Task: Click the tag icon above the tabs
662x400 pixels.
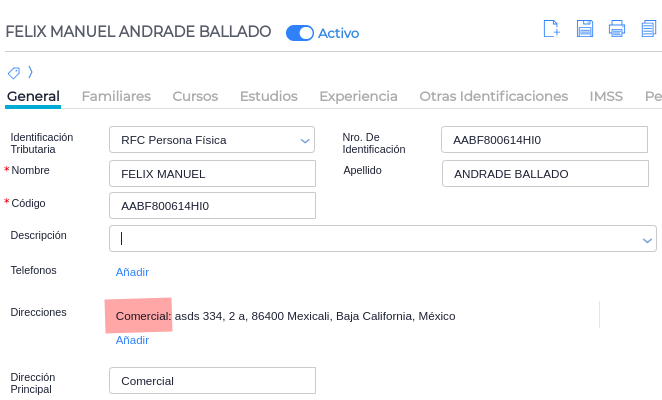Action: coord(14,72)
